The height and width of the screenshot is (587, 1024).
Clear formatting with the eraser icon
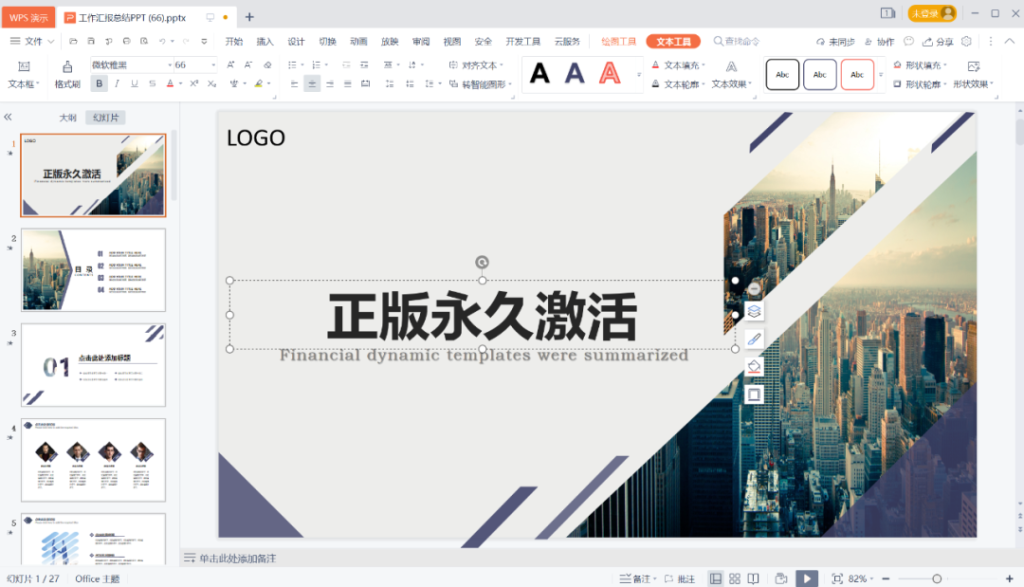click(267, 65)
